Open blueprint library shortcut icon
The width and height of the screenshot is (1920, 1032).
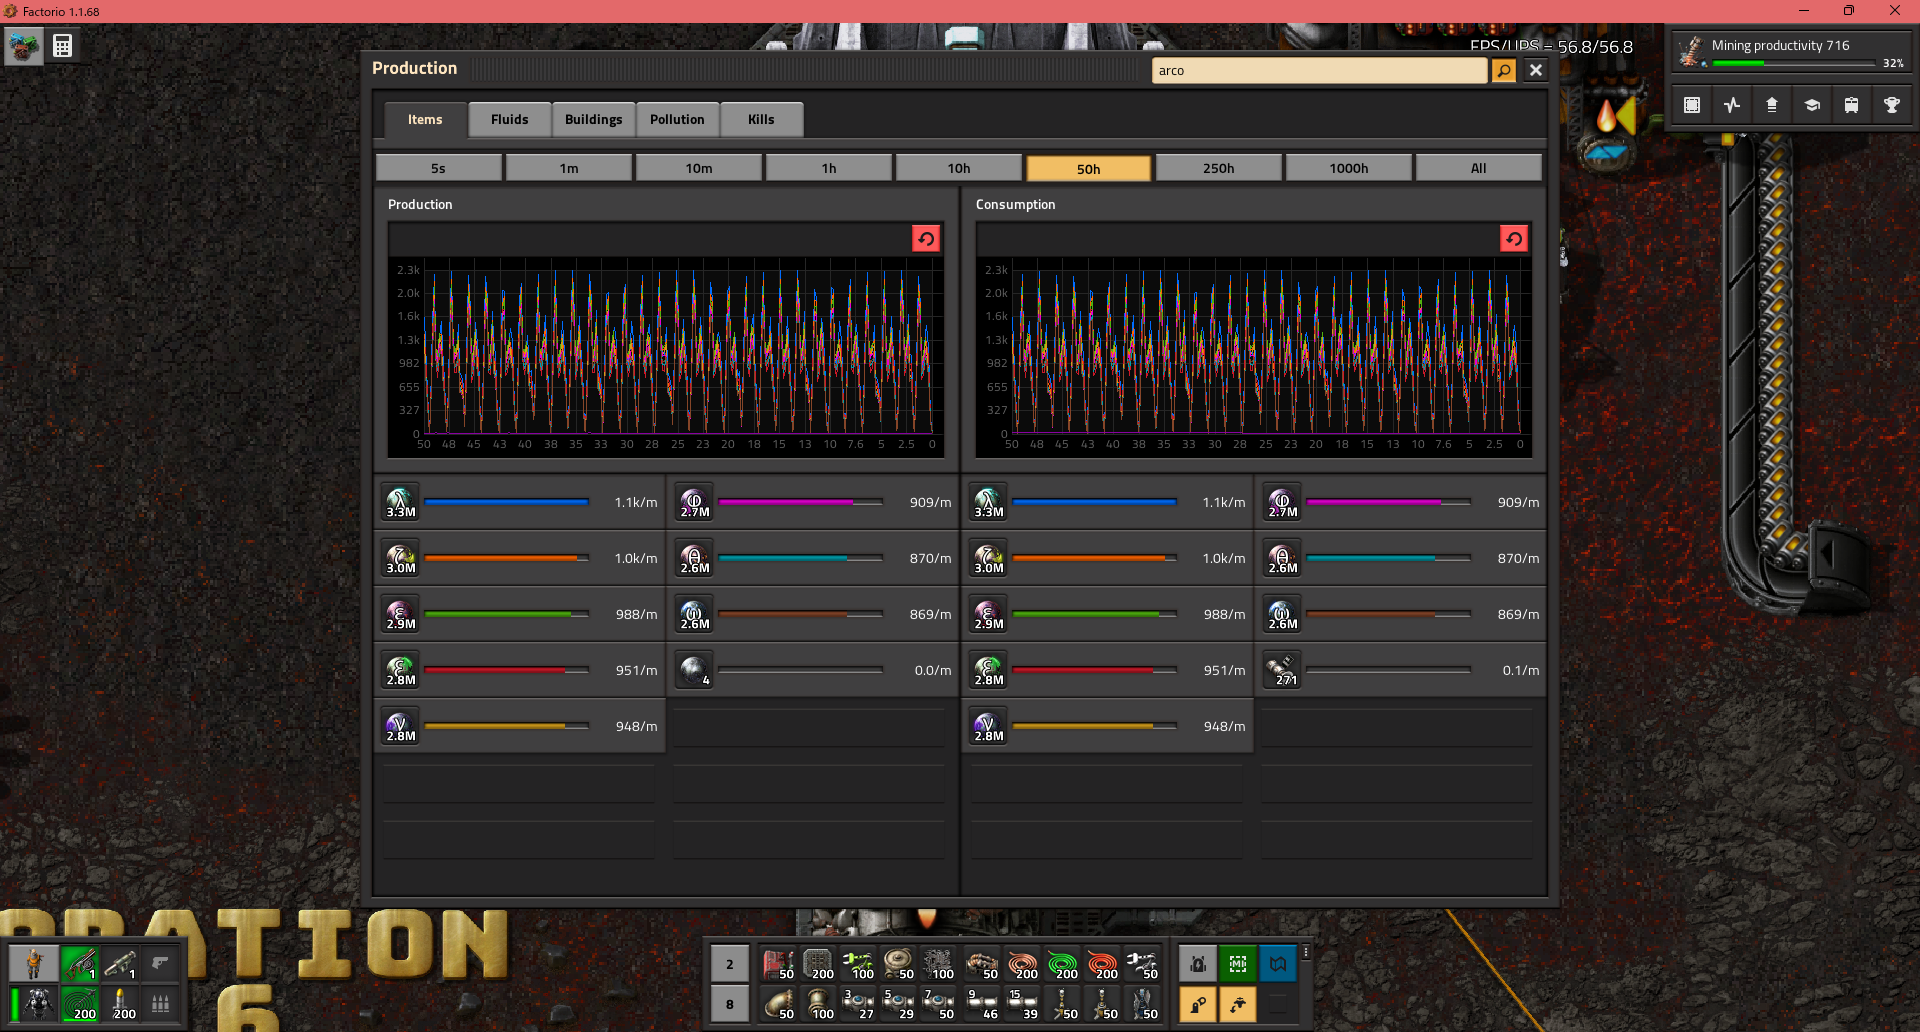(1692, 105)
